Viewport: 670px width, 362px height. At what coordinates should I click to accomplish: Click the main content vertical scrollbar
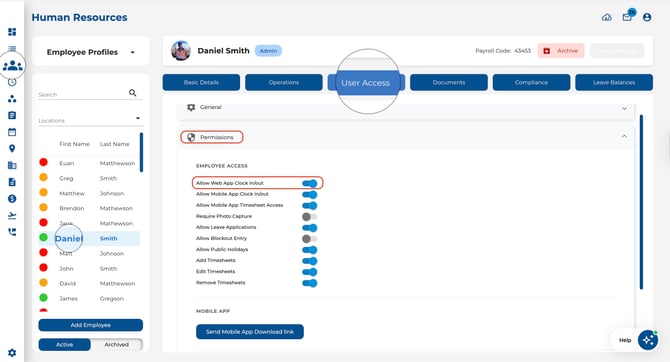point(641,202)
